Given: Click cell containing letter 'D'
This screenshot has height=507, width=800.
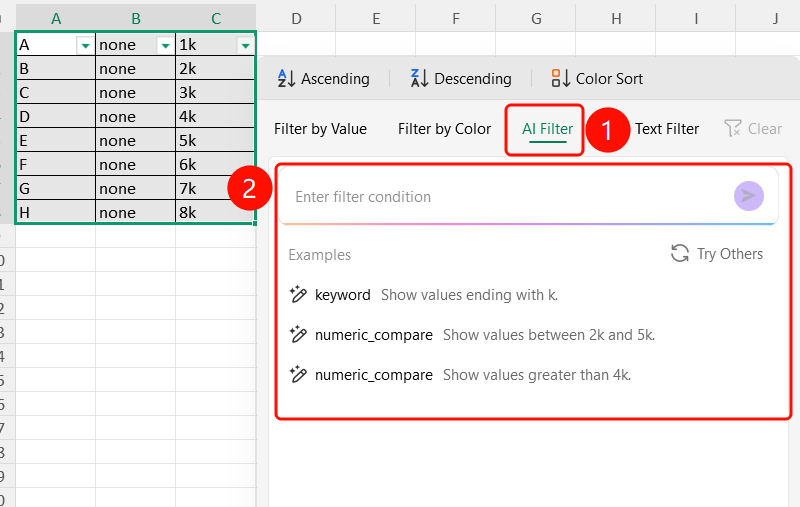Looking at the screenshot, I should click(x=56, y=117).
